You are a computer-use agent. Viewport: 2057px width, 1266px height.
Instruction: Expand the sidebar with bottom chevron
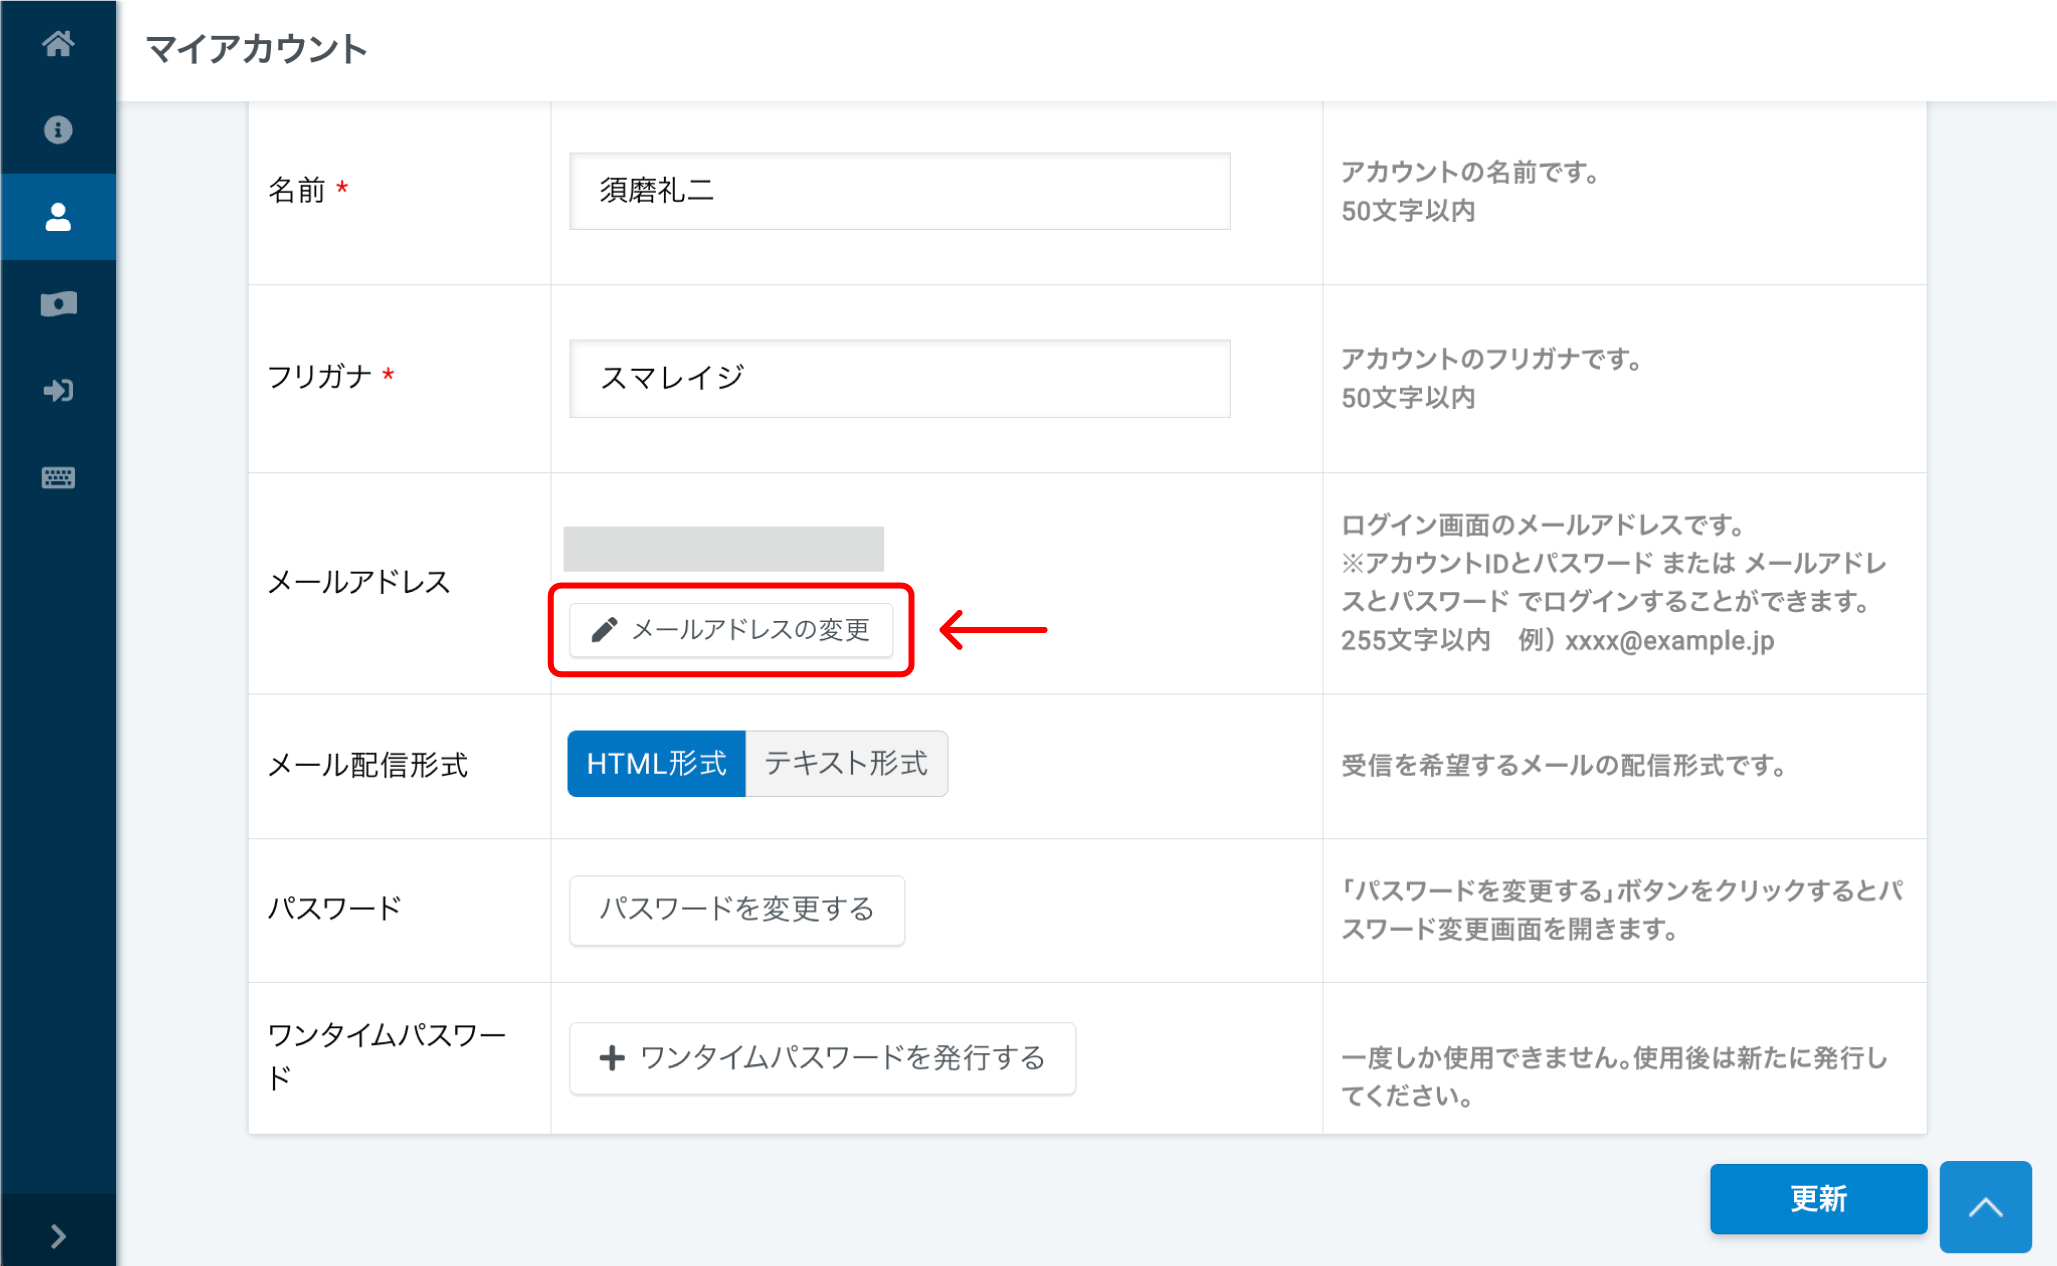click(x=58, y=1236)
